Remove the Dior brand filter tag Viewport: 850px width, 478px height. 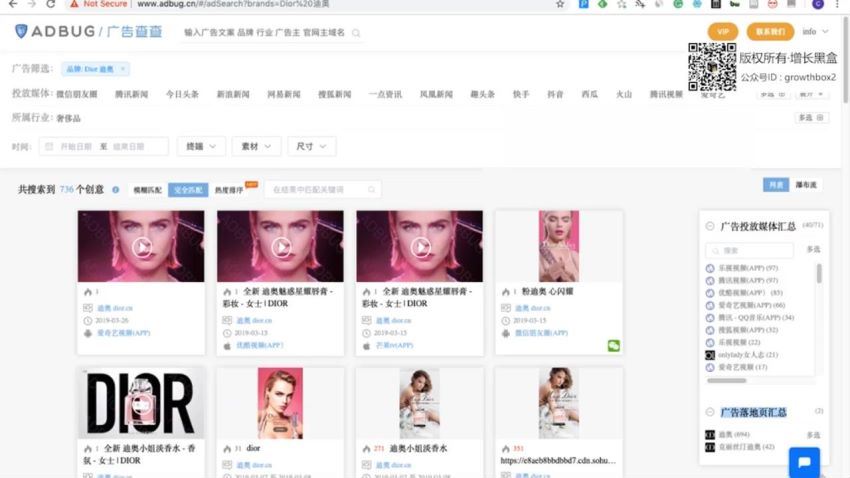pos(123,69)
